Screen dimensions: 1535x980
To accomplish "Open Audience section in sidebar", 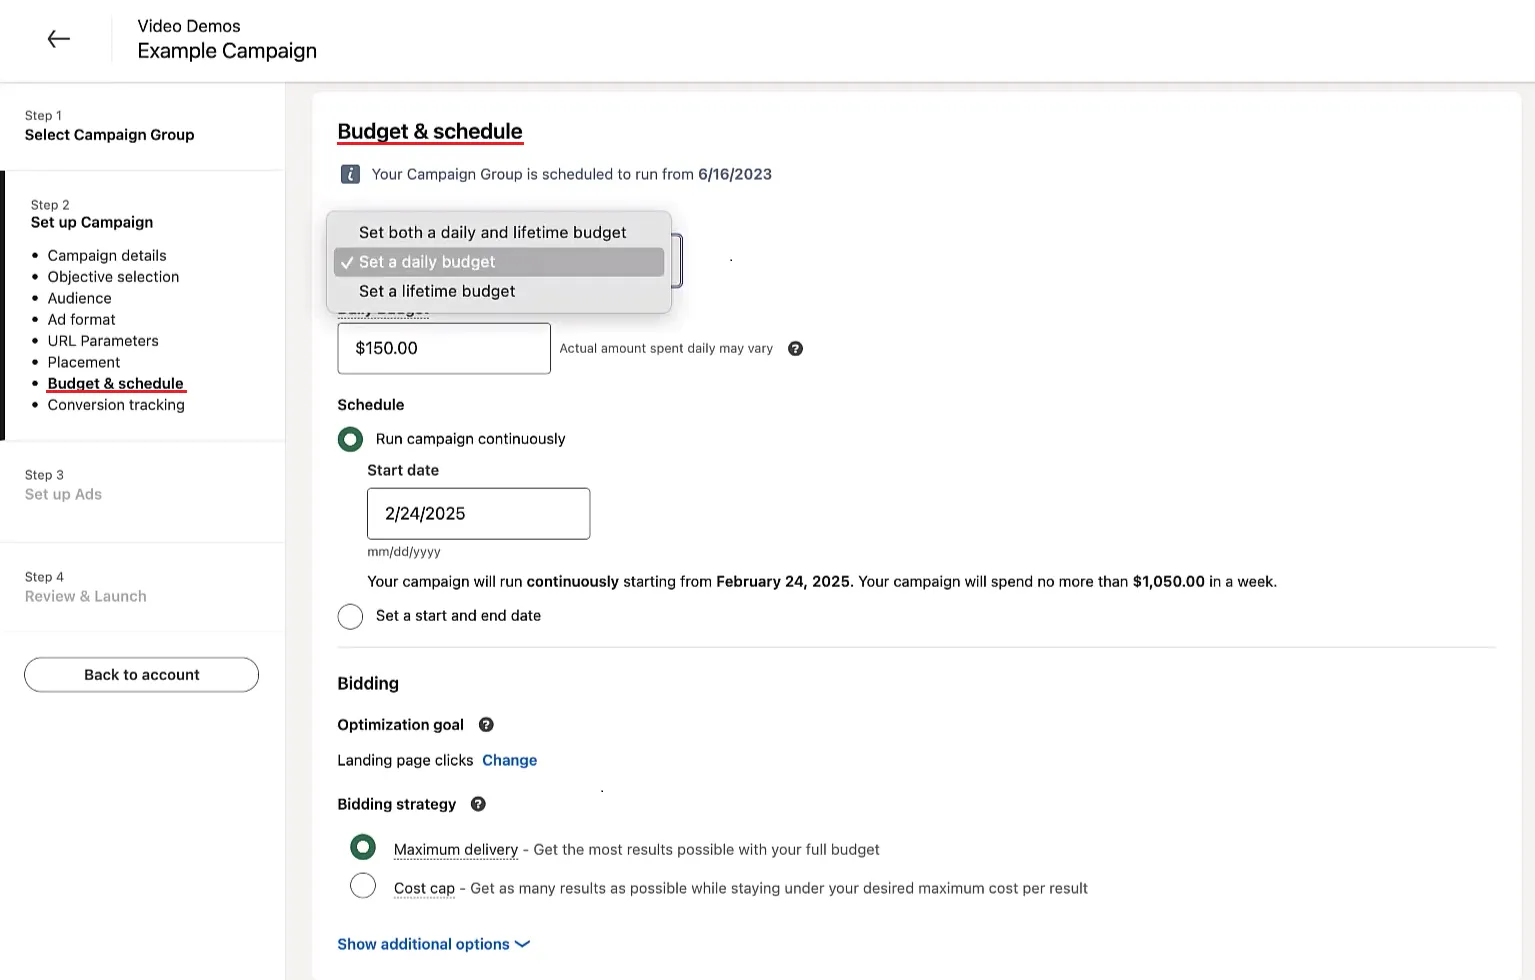I will (x=80, y=298).
